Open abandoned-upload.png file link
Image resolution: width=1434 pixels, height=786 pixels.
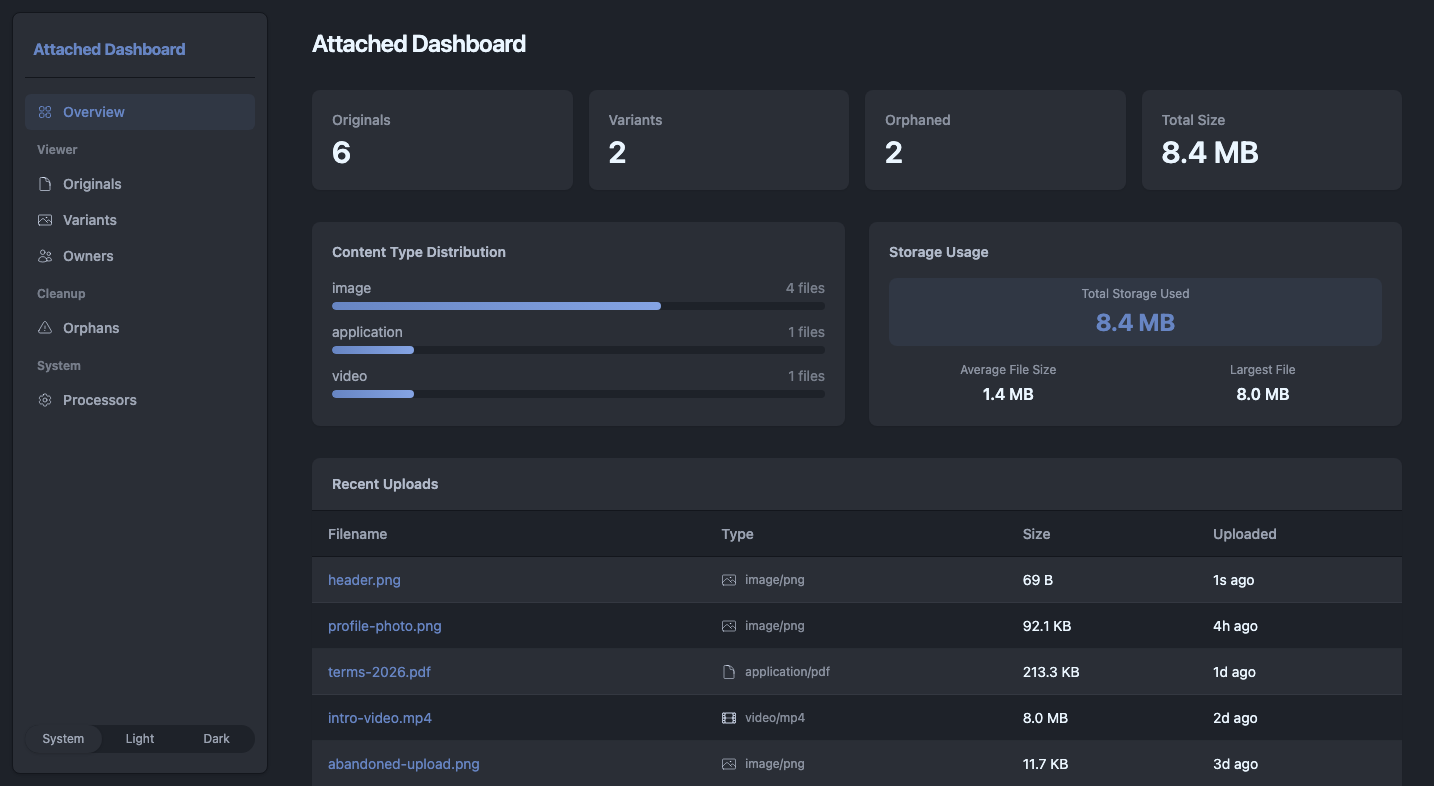click(404, 764)
